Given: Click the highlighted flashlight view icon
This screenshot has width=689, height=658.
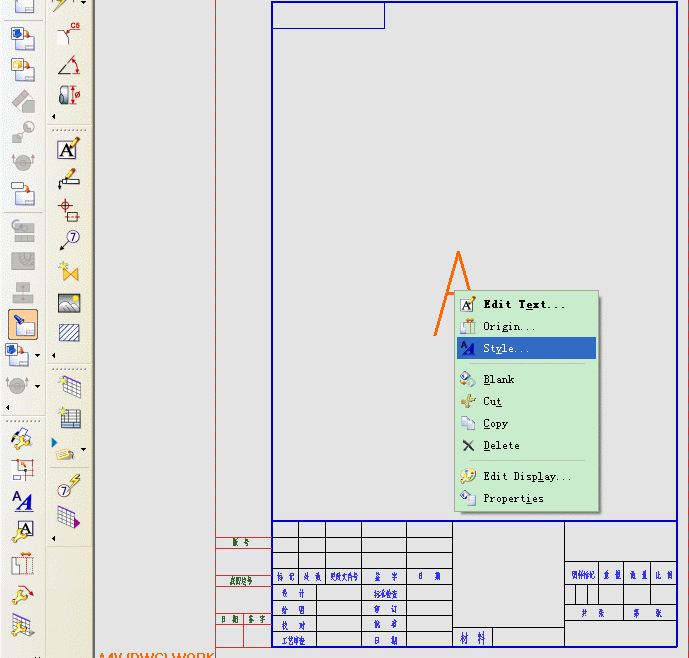Looking at the screenshot, I should click(23, 324).
